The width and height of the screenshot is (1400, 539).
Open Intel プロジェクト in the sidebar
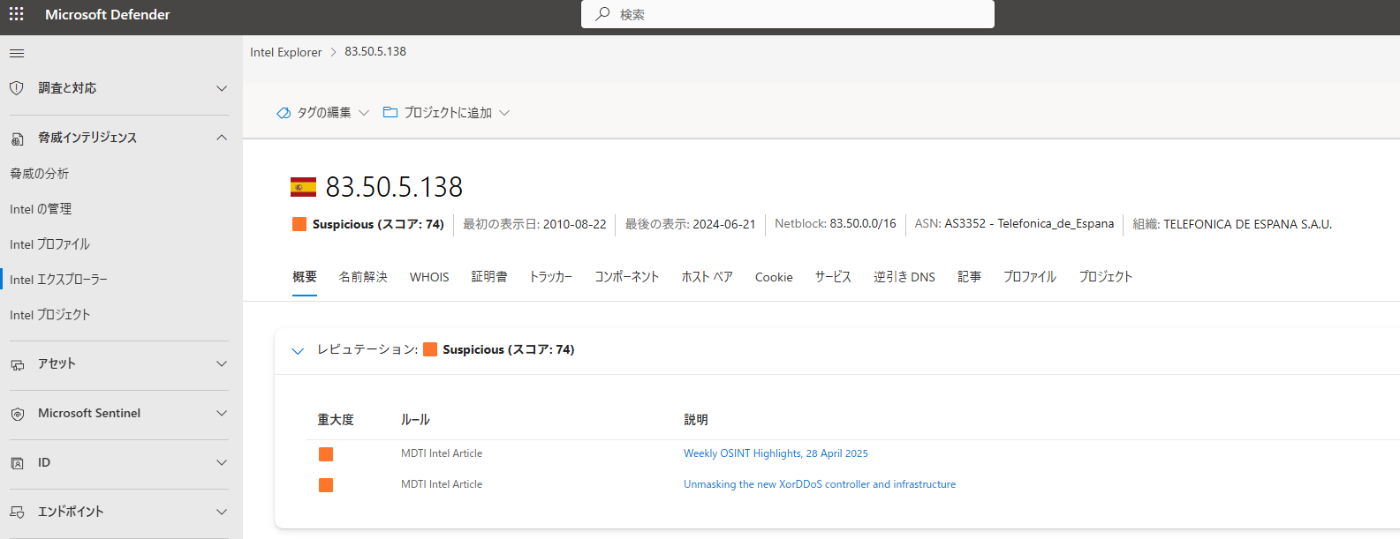[x=50, y=314]
